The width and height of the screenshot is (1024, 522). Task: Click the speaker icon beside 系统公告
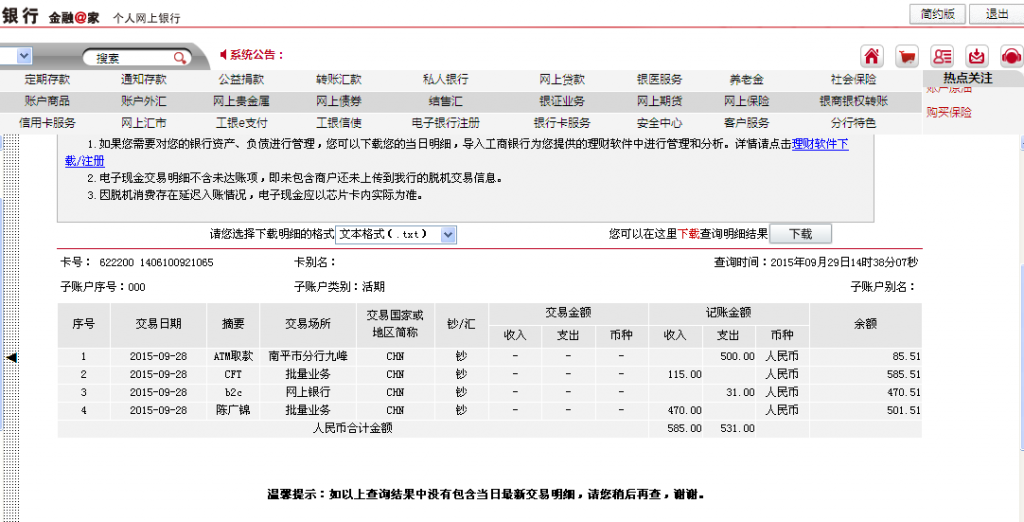223,55
